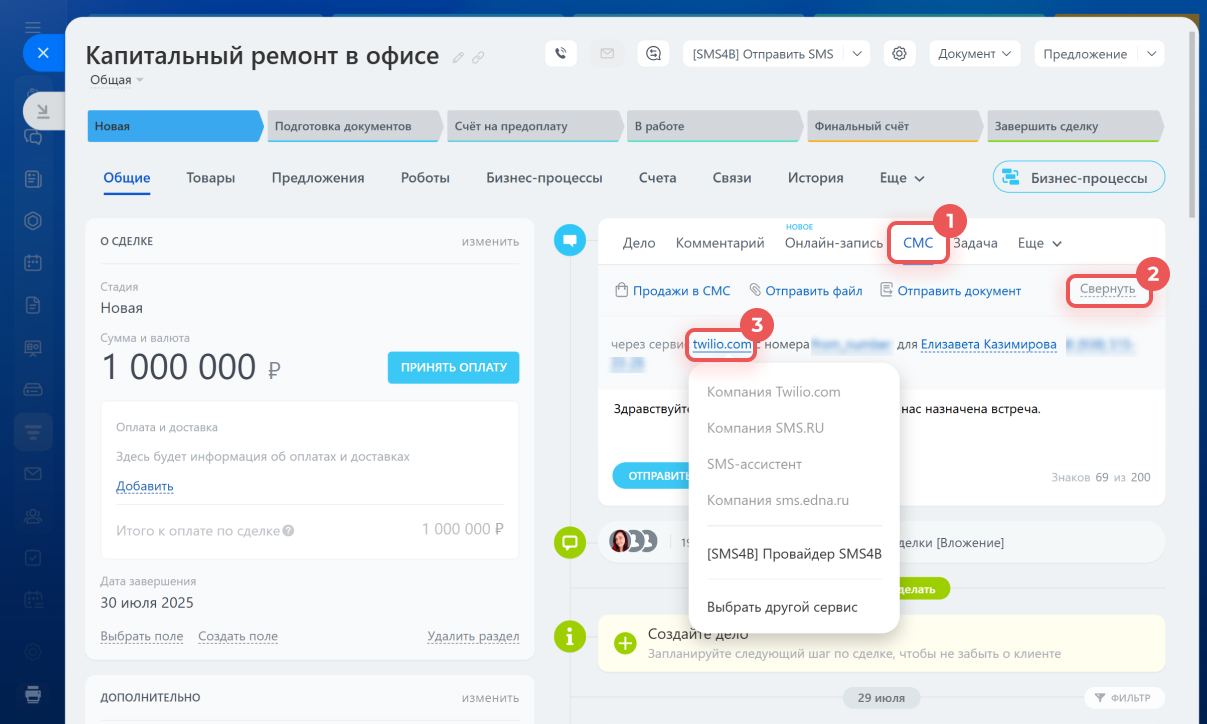Click Свернуть link to collapse SMS panel
The image size is (1207, 724).
pyautogui.click(x=1107, y=290)
